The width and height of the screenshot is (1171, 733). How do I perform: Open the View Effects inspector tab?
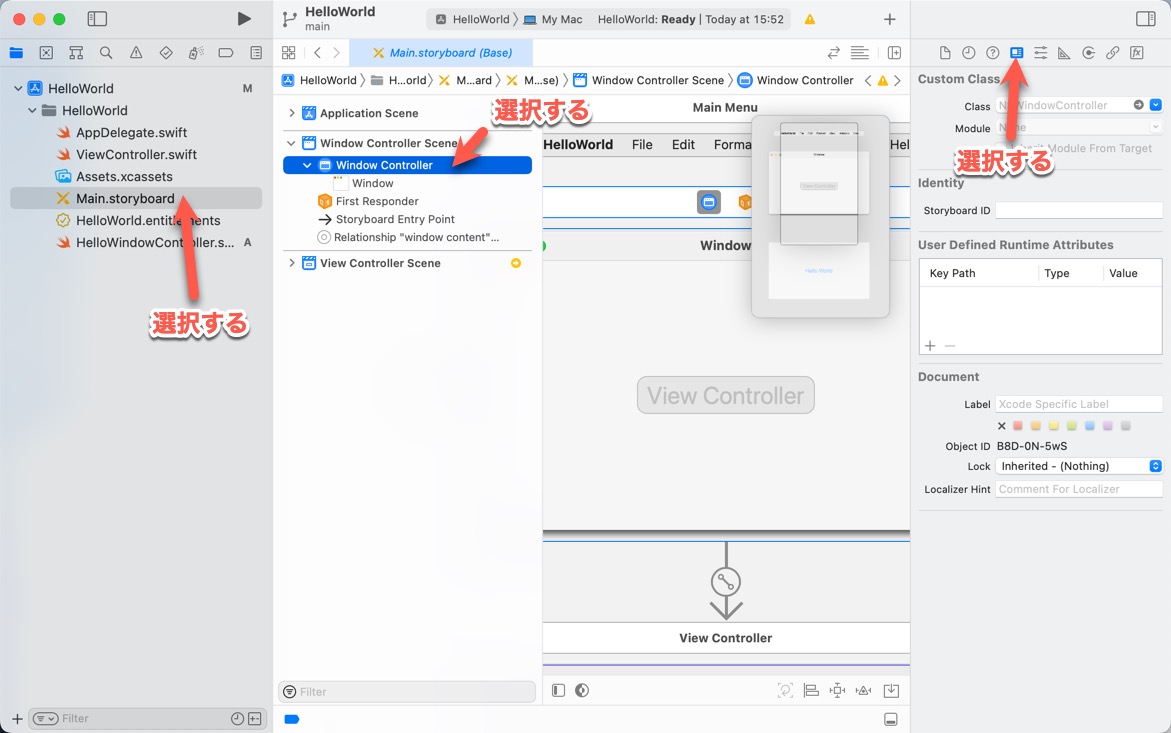click(x=1137, y=52)
